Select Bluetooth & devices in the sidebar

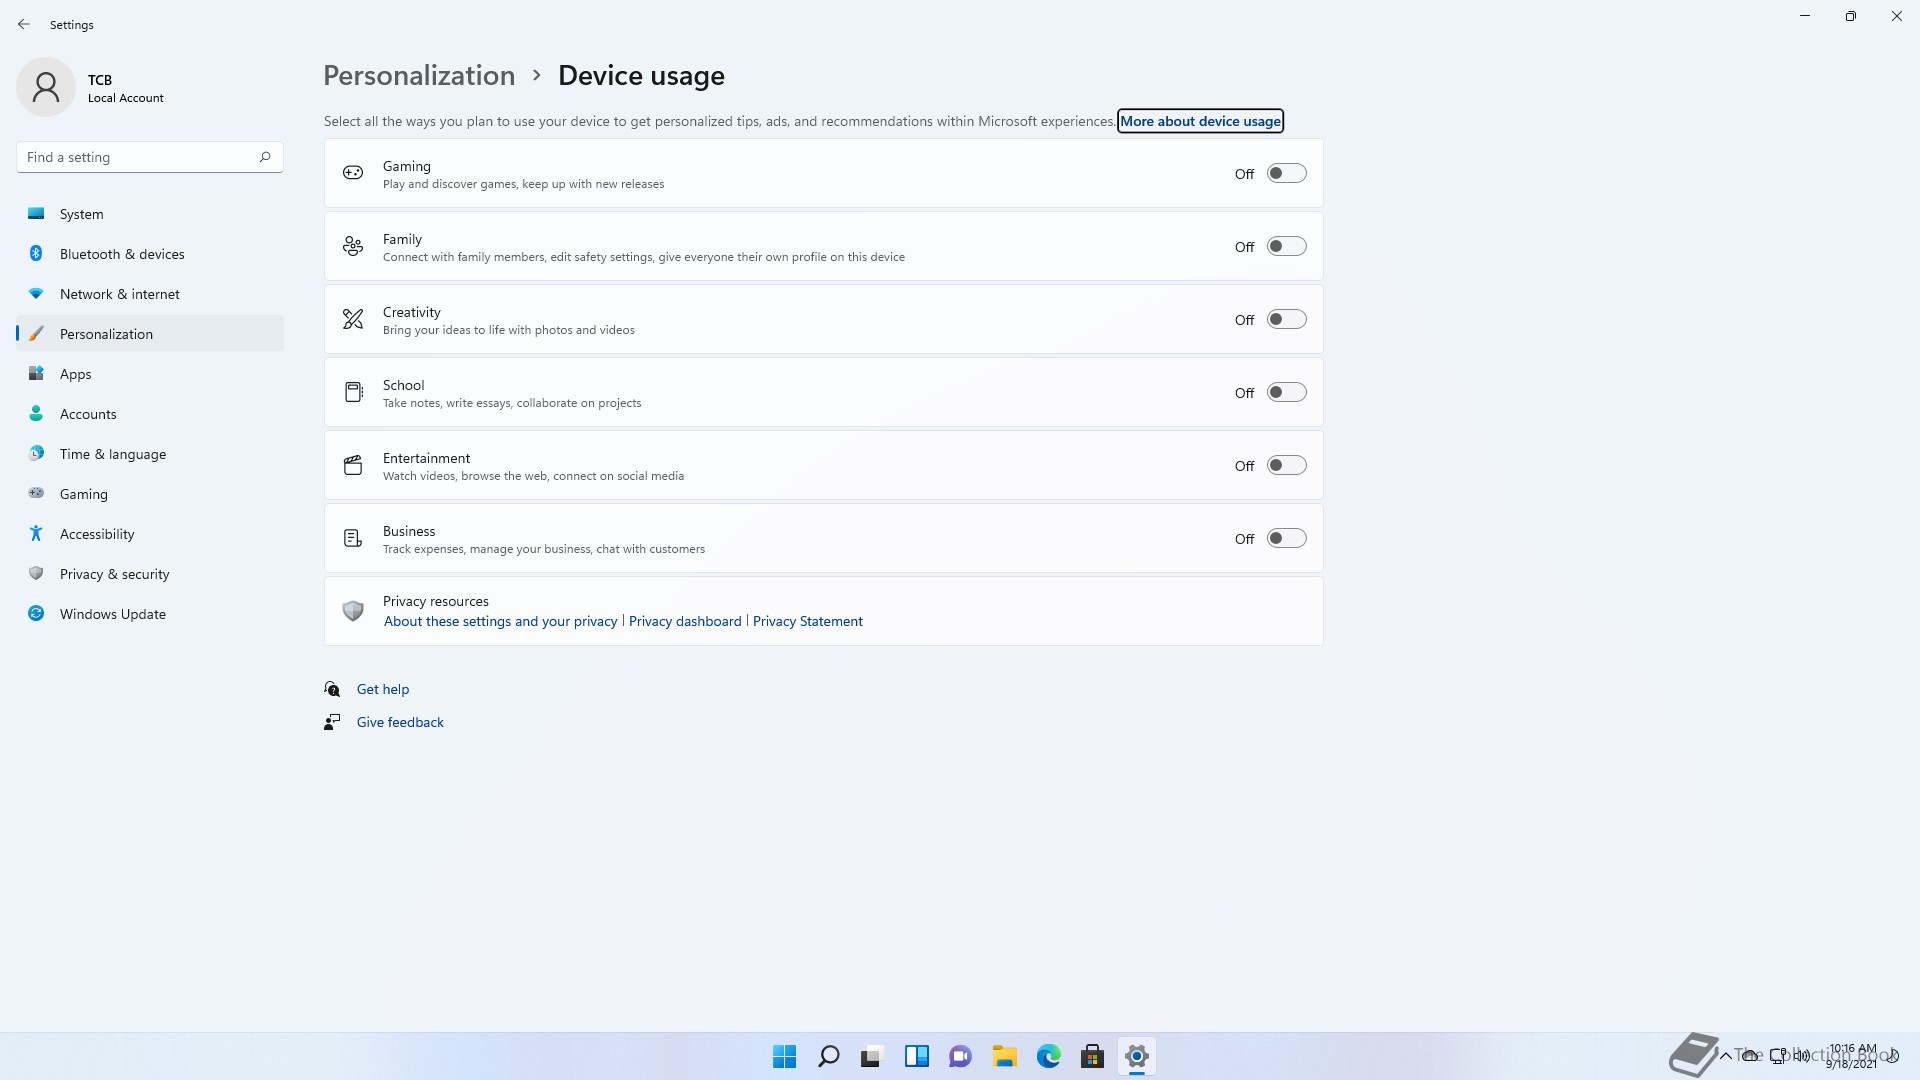tap(122, 254)
